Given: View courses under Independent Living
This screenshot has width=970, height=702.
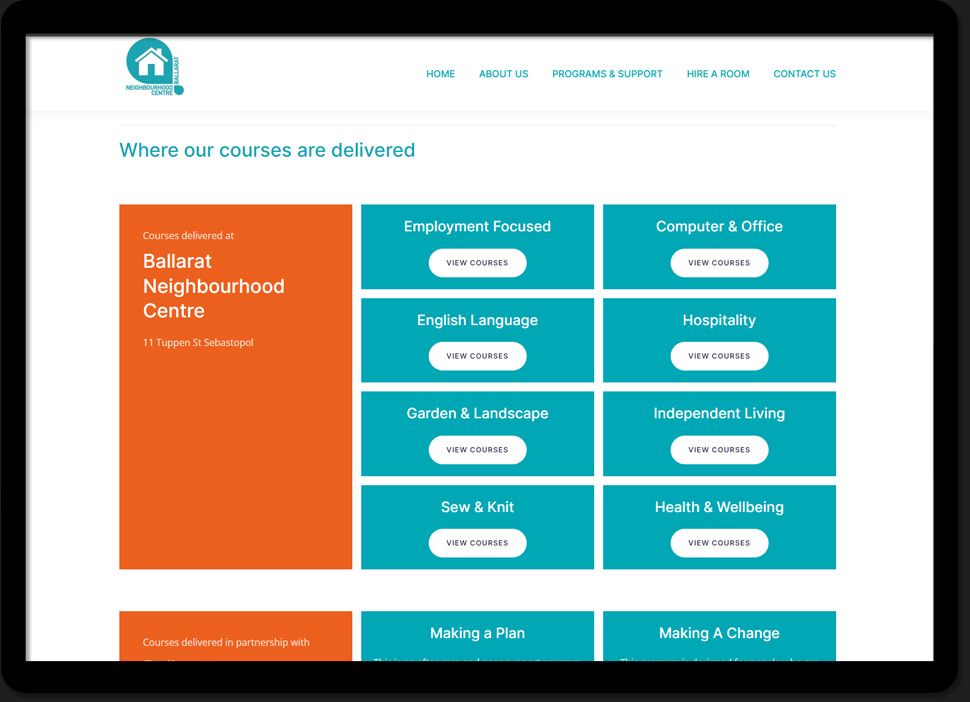Looking at the screenshot, I should [x=719, y=450].
